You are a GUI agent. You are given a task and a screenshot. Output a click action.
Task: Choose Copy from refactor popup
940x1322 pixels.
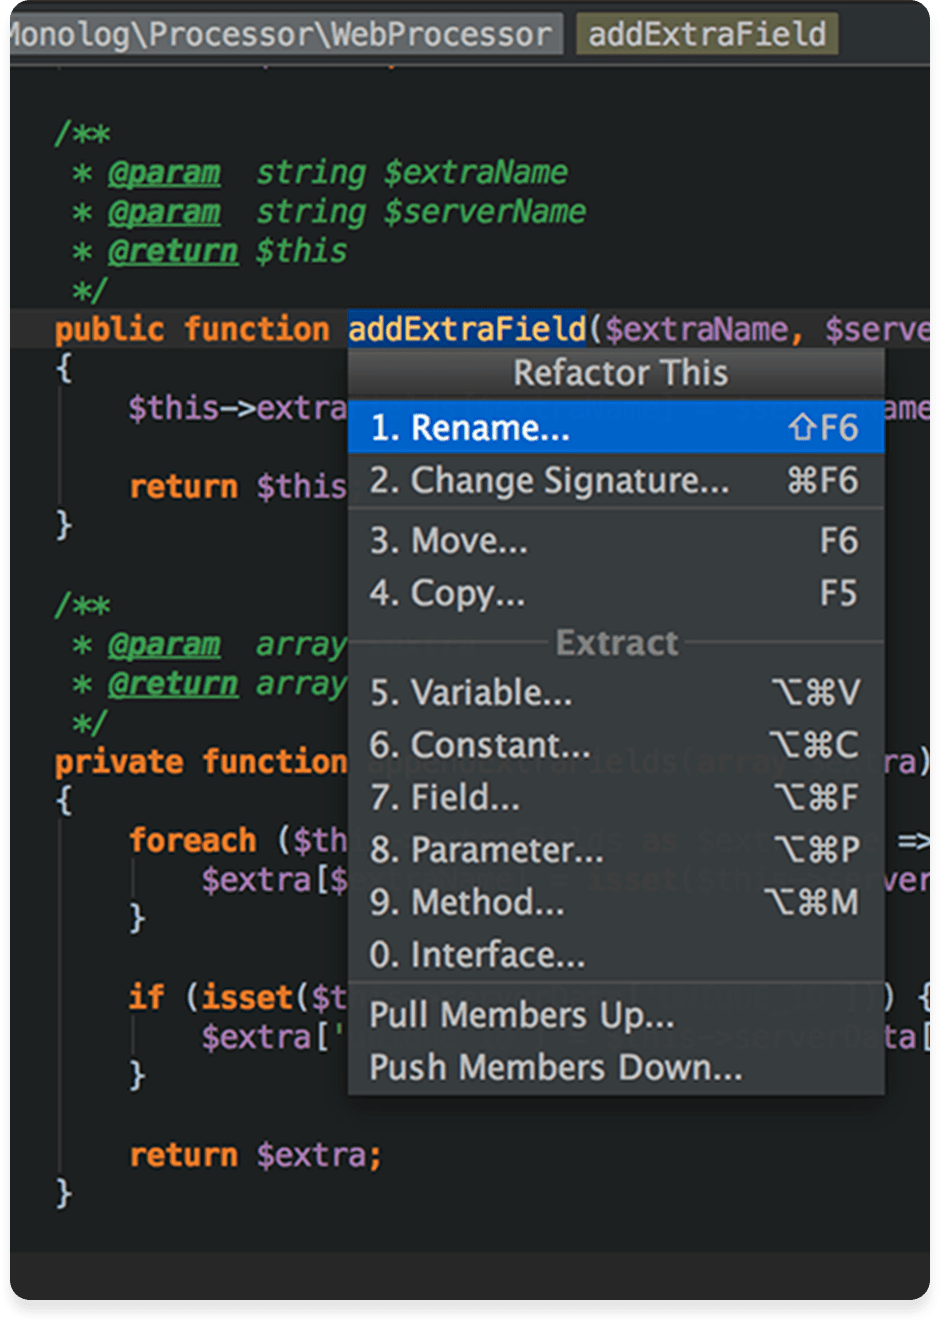click(616, 593)
